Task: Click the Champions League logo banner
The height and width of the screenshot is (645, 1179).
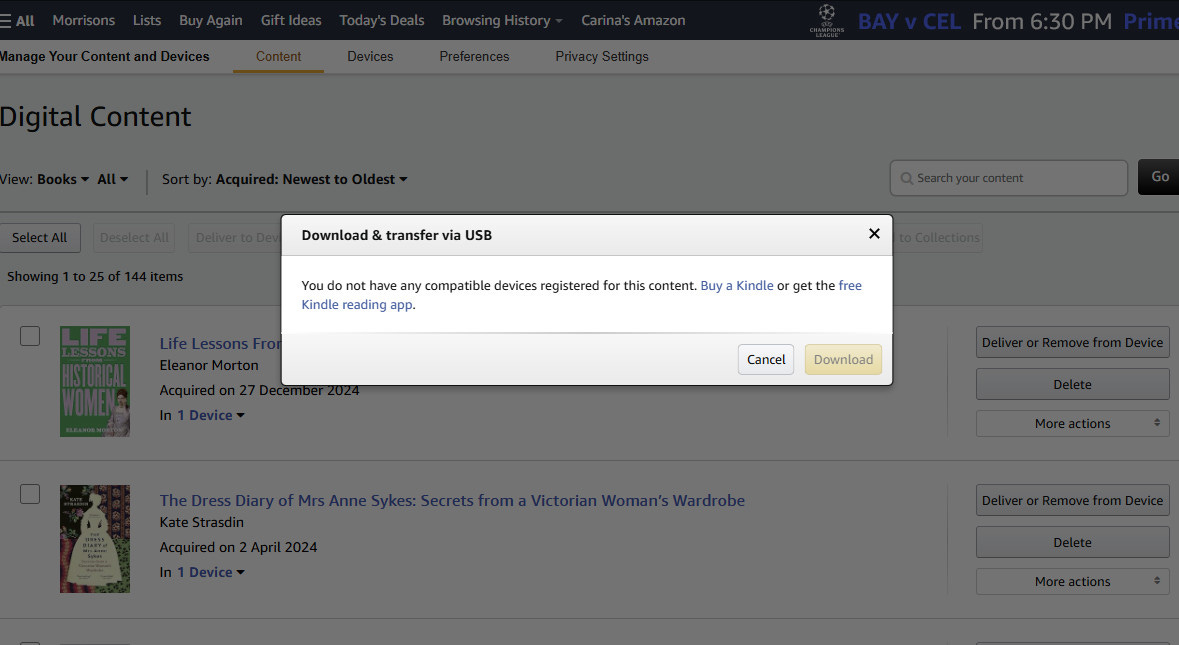Action: (x=826, y=20)
